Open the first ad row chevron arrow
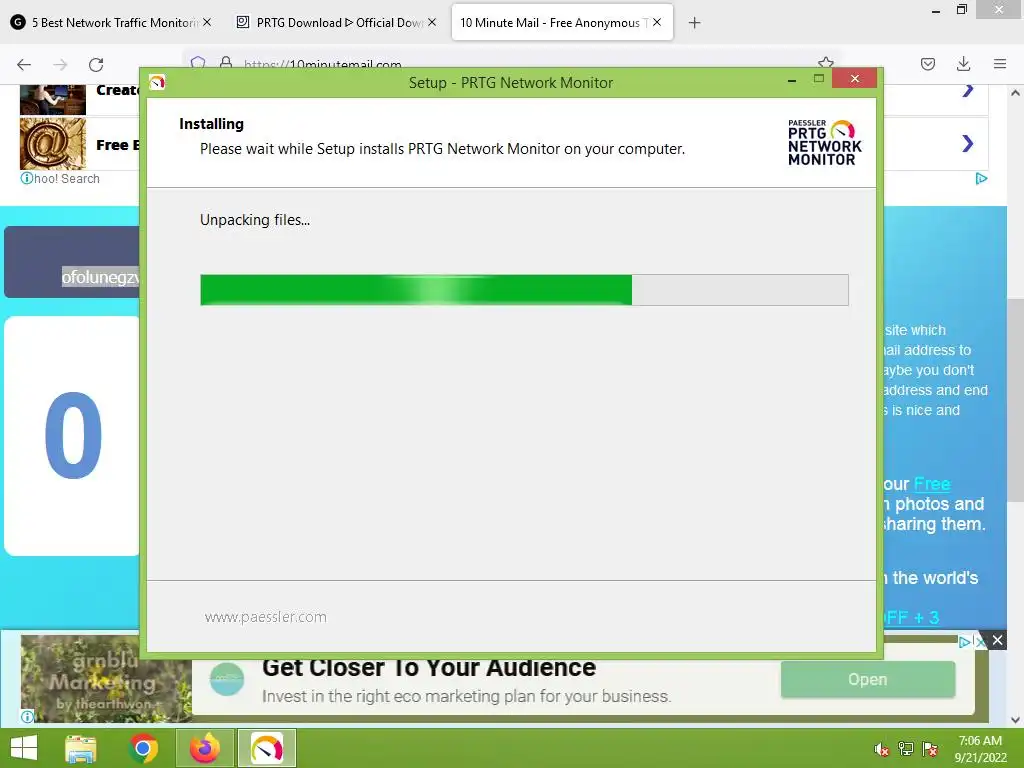This screenshot has height=768, width=1024. click(968, 90)
